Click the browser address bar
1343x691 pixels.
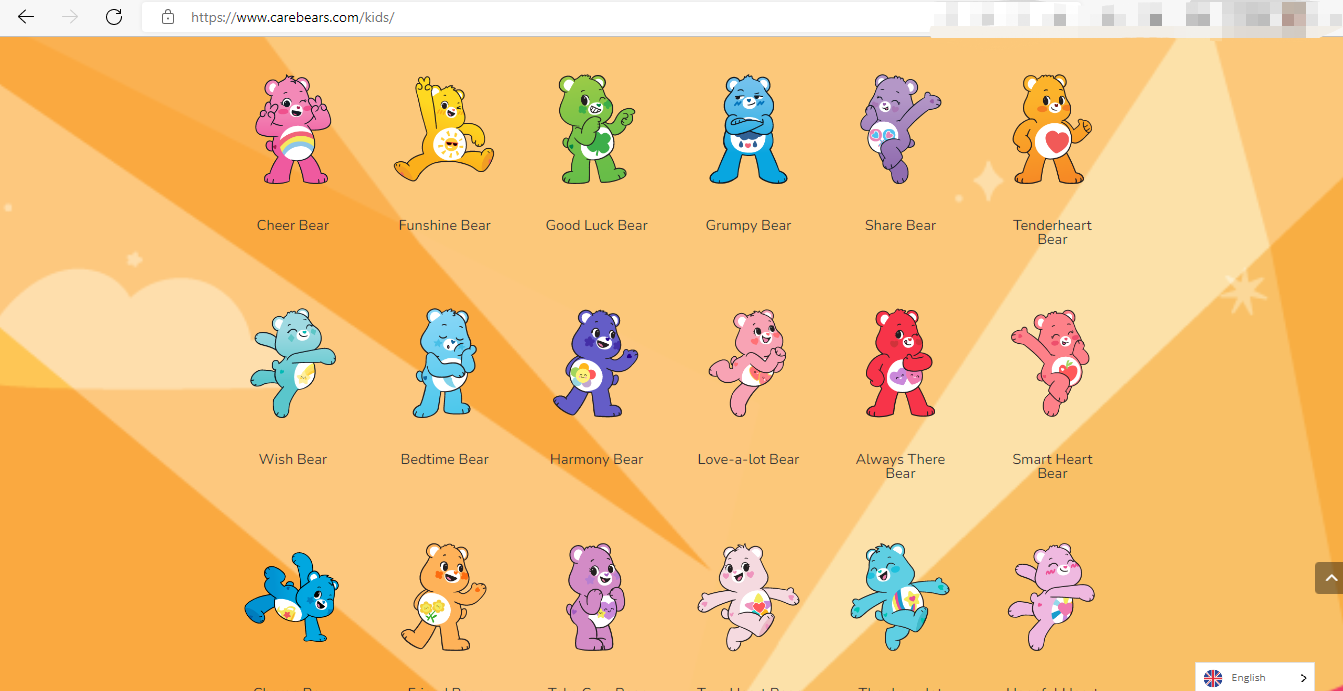click(400, 17)
